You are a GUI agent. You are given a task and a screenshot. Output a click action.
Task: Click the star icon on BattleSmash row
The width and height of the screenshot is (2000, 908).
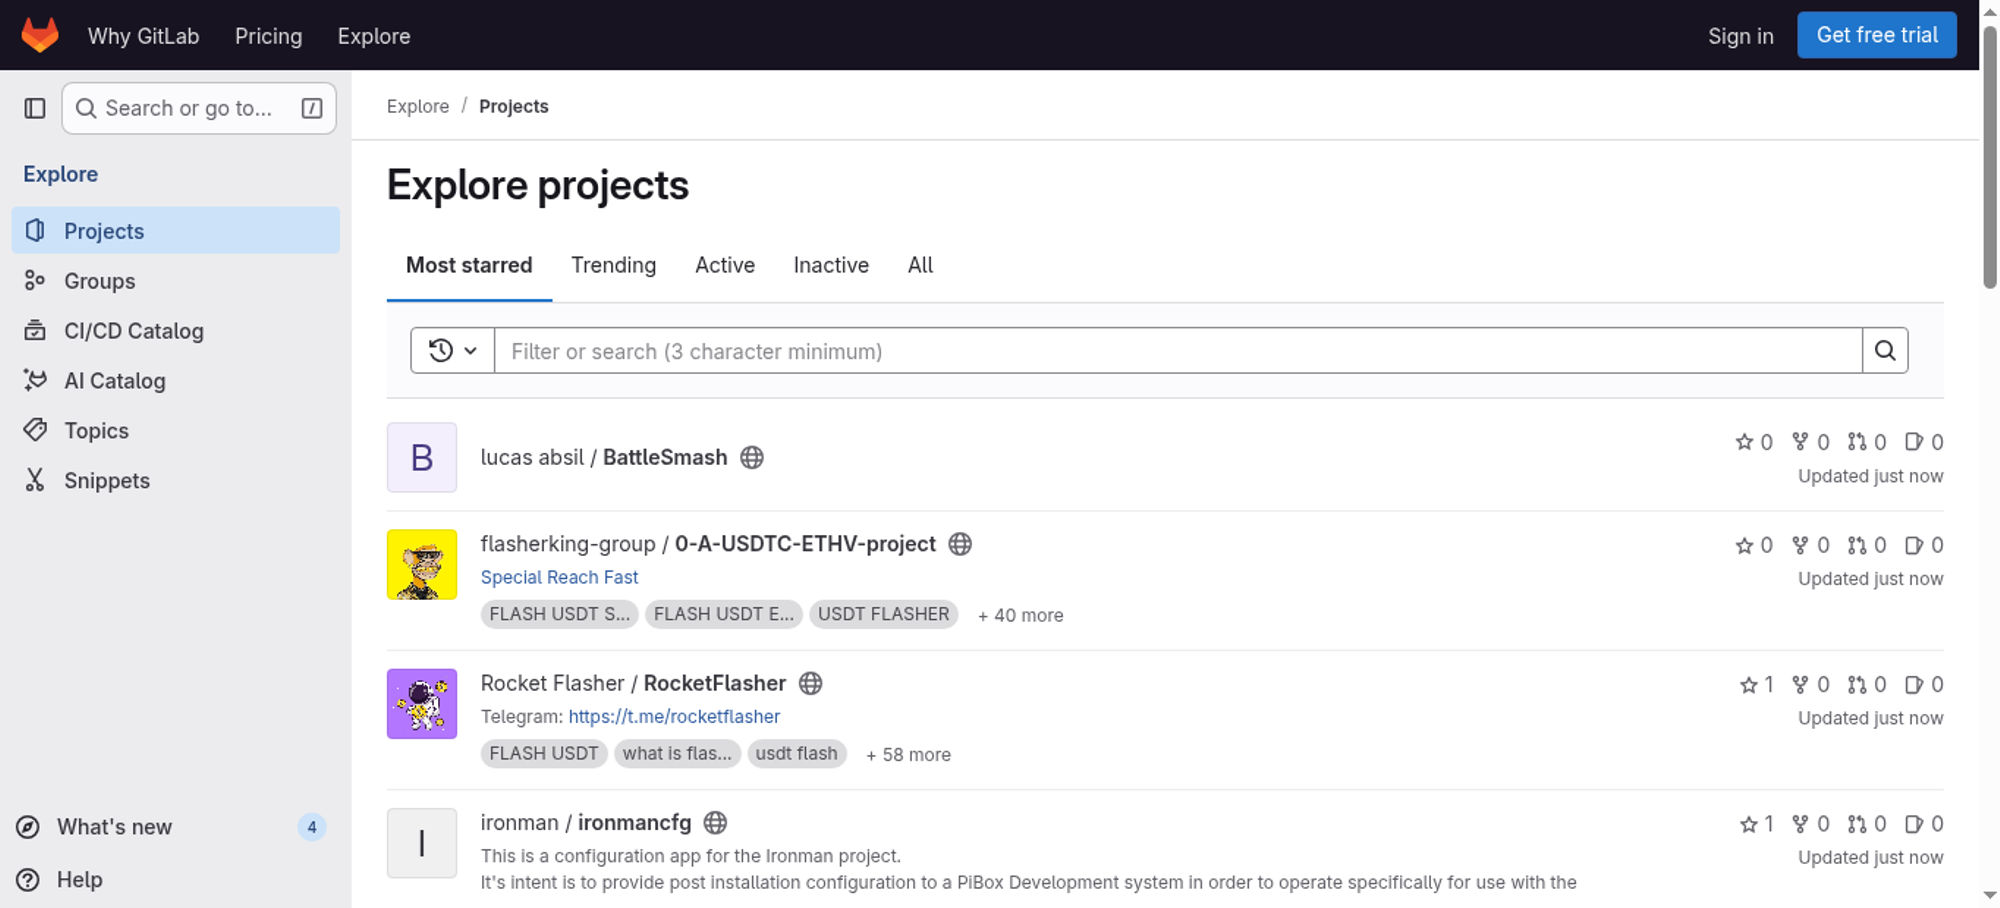(x=1744, y=442)
